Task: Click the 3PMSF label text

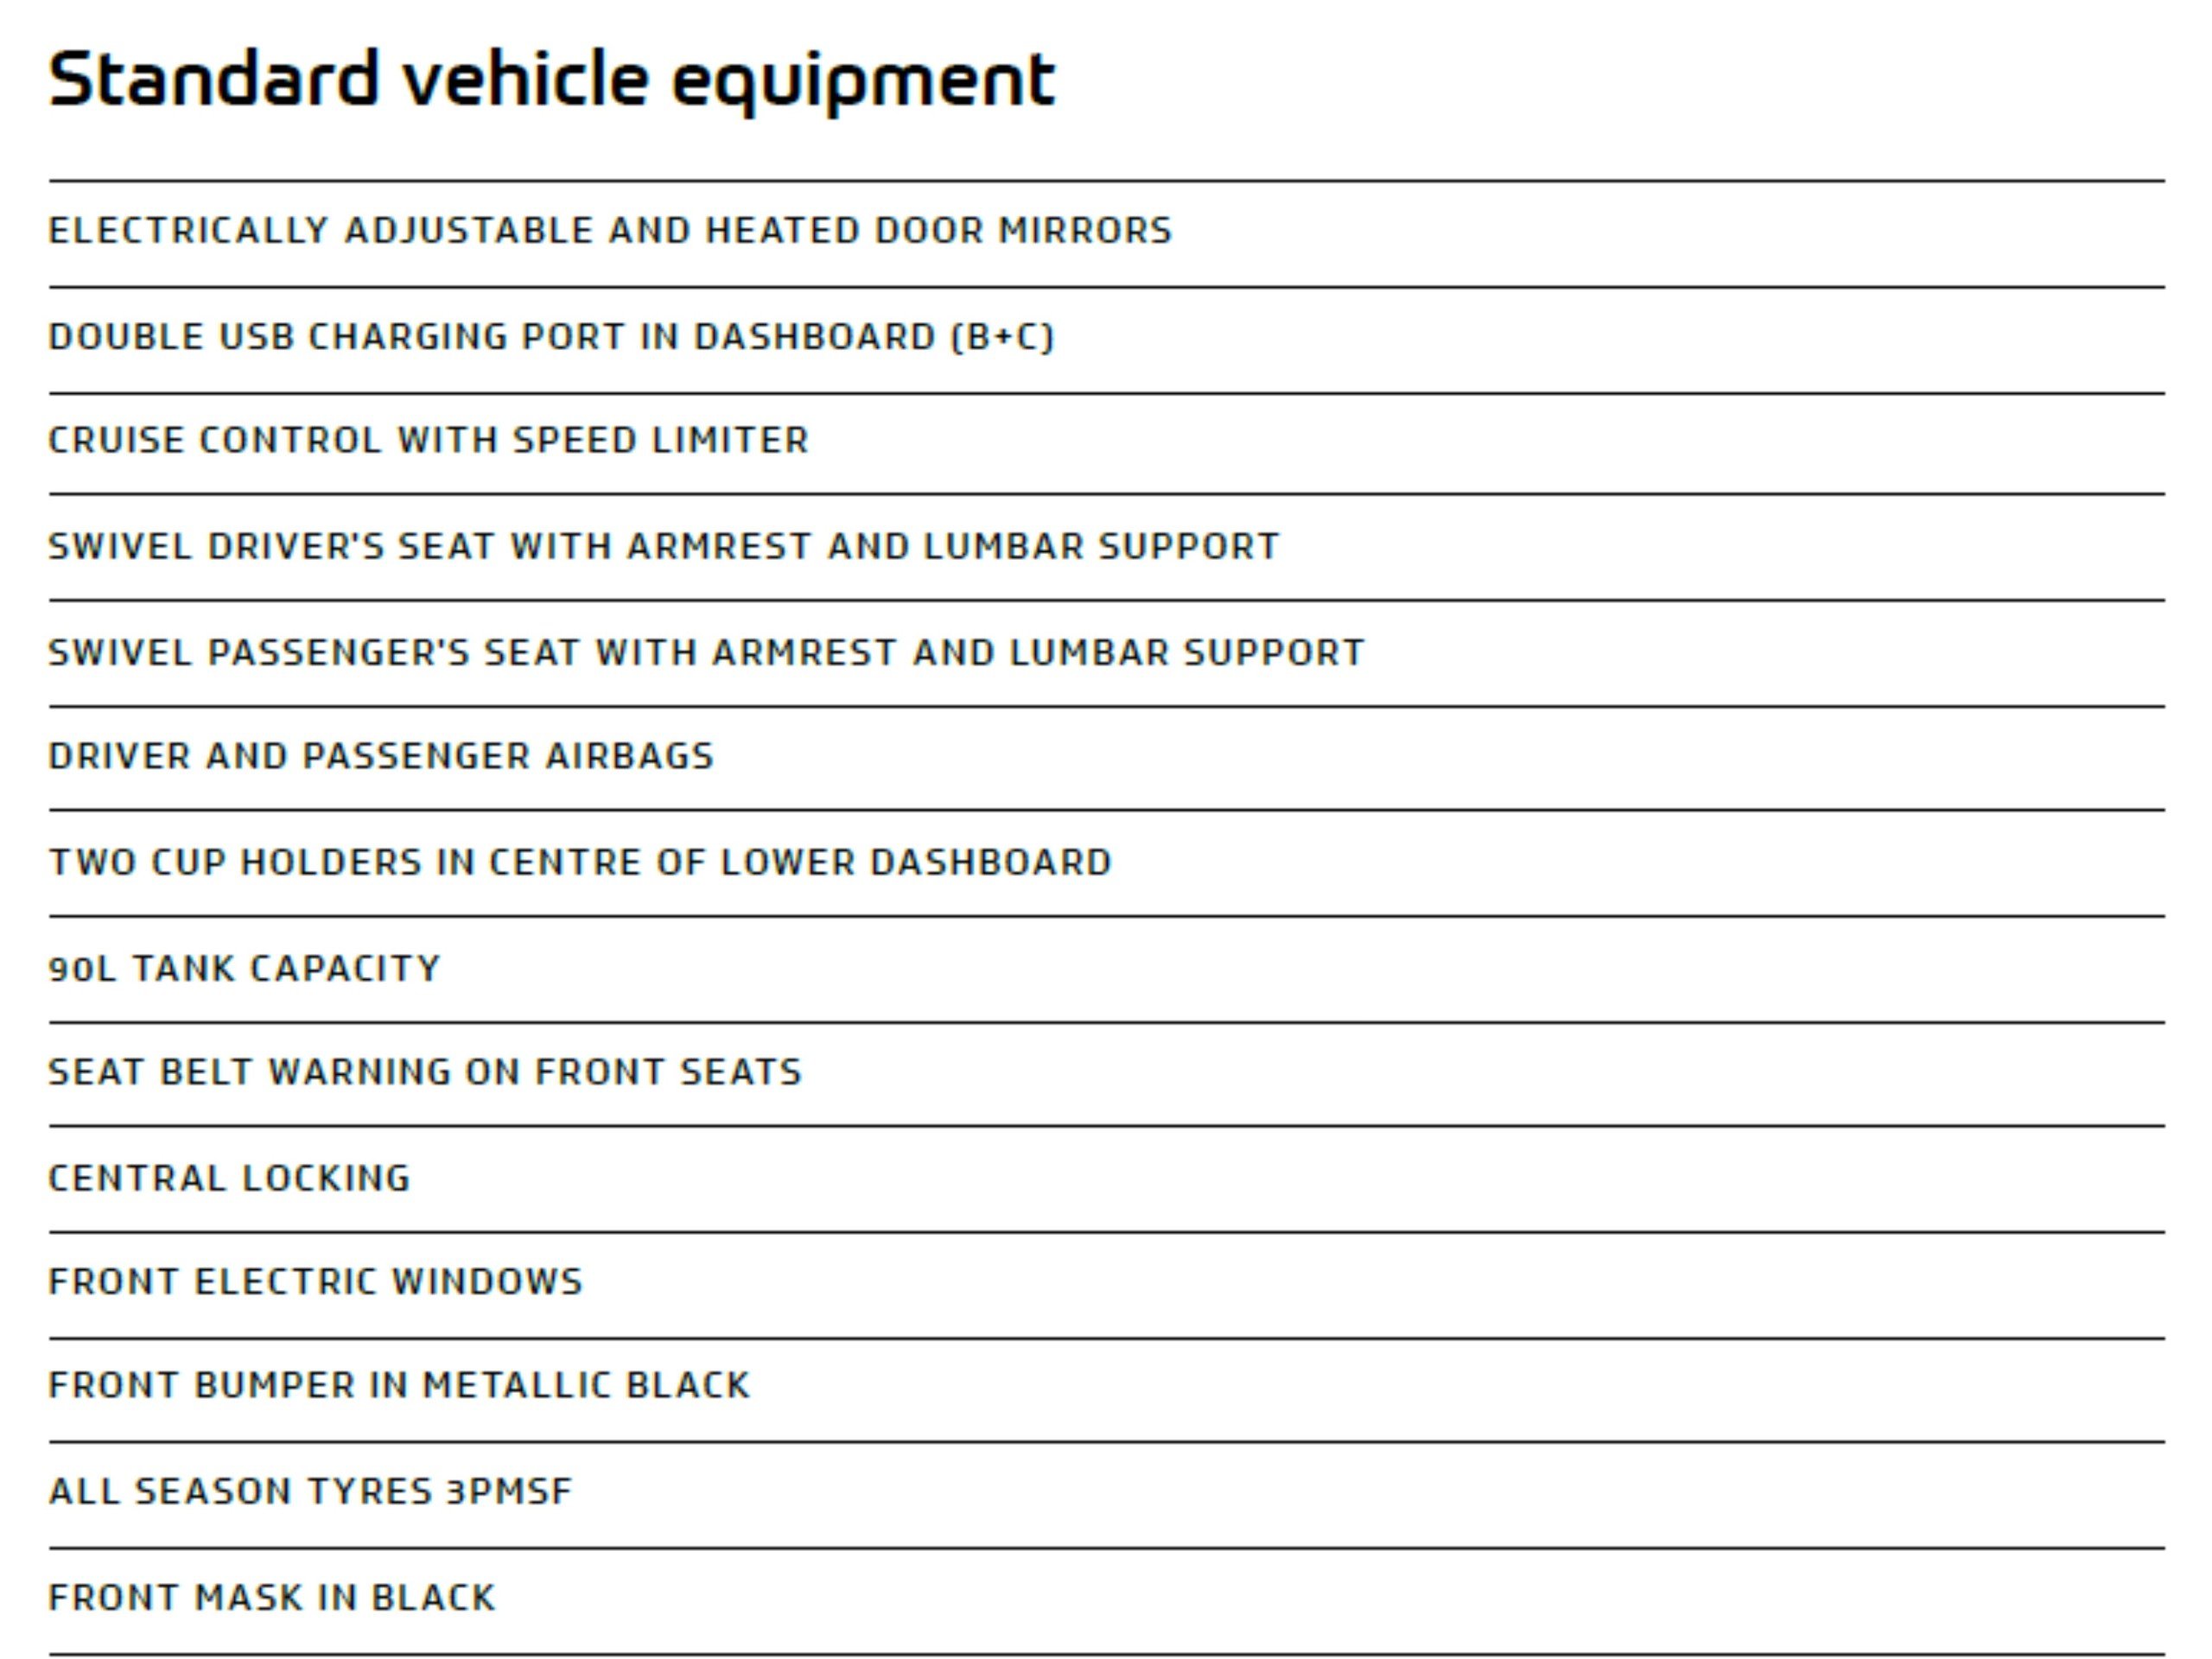Action: [x=509, y=1491]
